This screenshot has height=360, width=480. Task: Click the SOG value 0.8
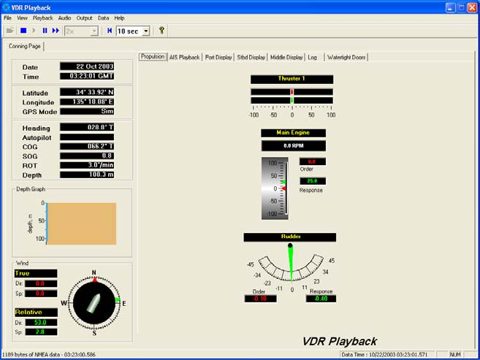[x=87, y=156]
